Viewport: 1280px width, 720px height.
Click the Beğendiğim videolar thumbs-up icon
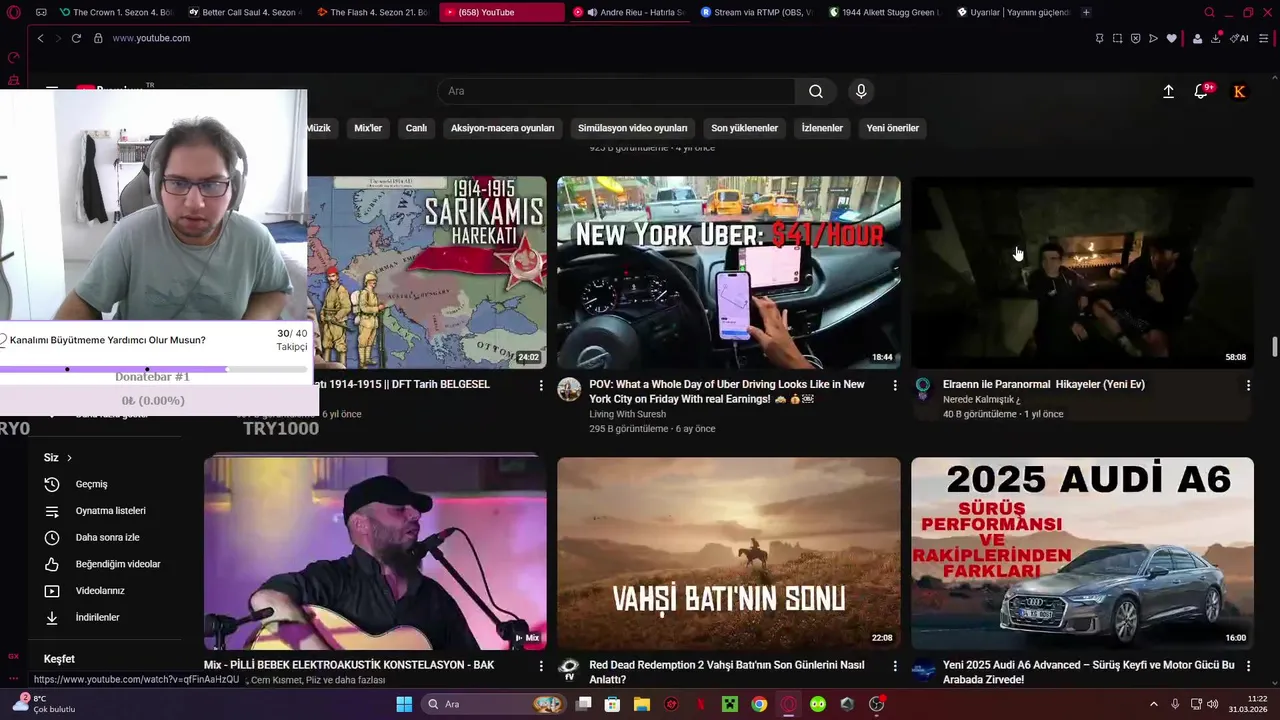52,564
